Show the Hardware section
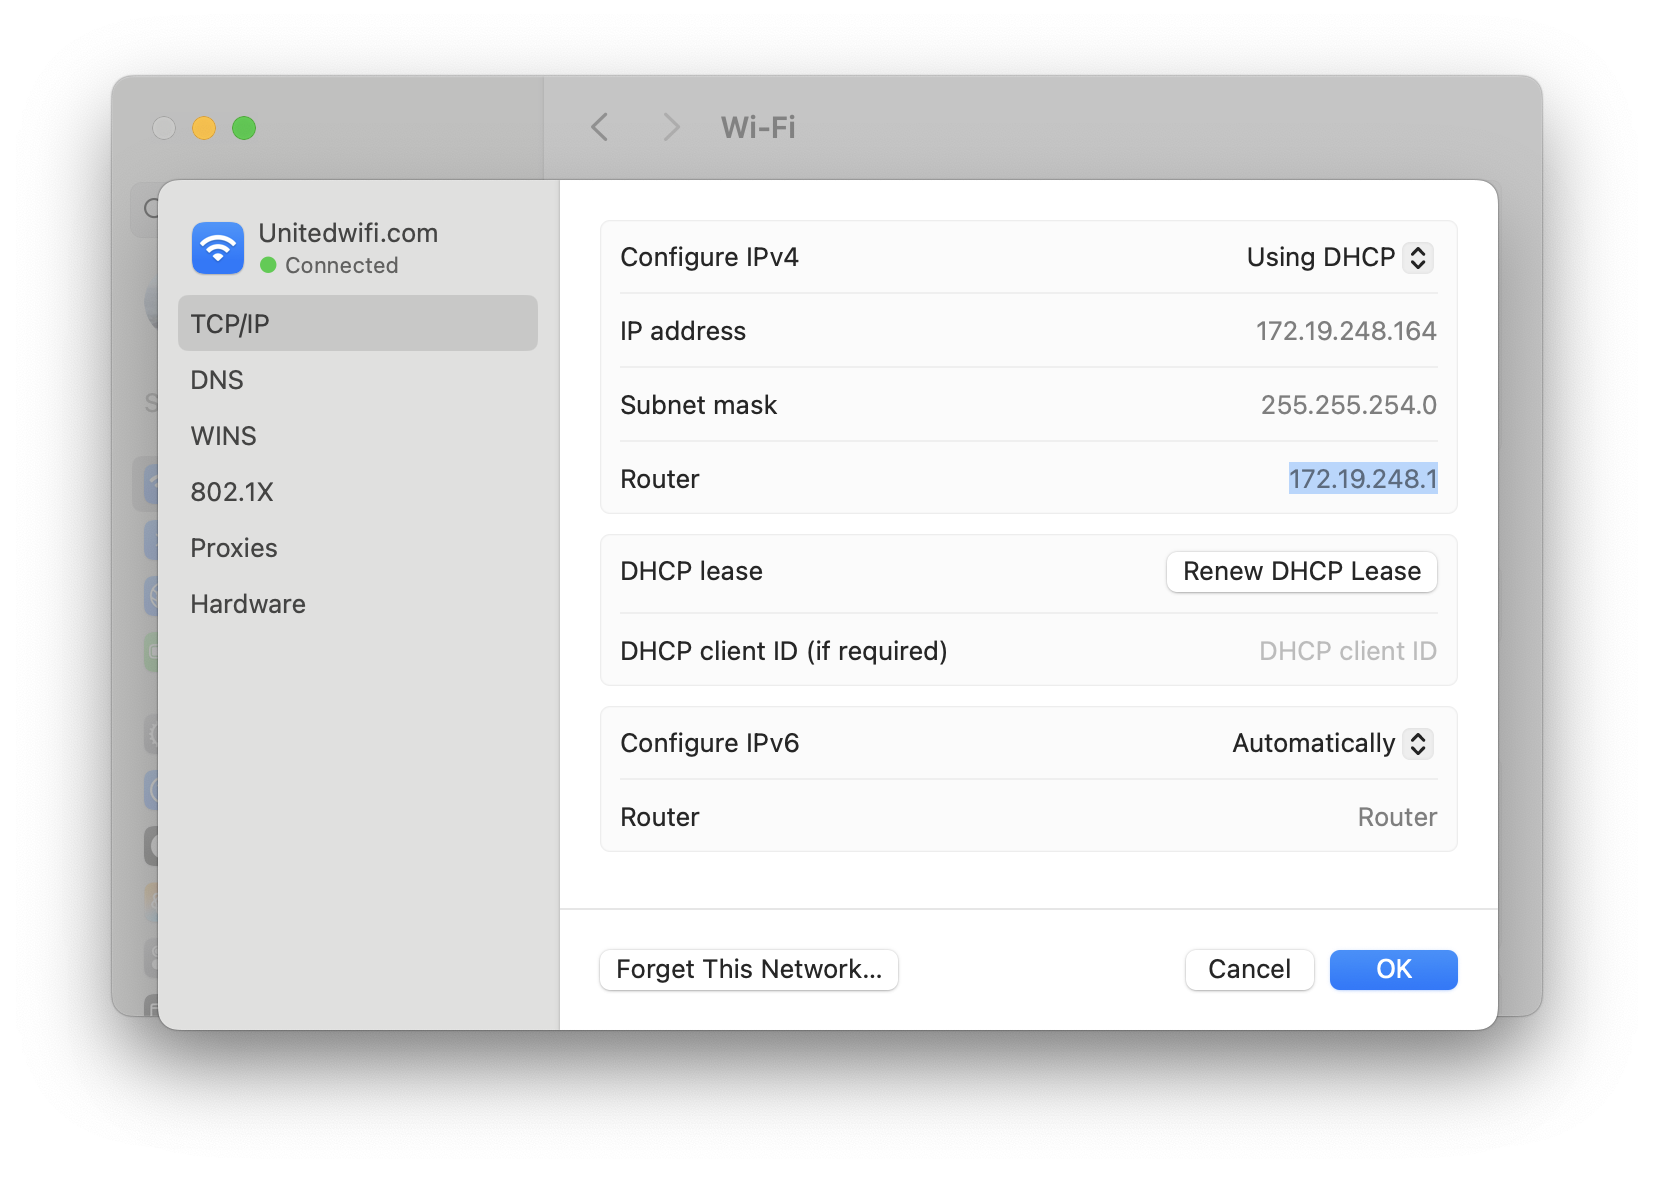The image size is (1654, 1178). 358,604
